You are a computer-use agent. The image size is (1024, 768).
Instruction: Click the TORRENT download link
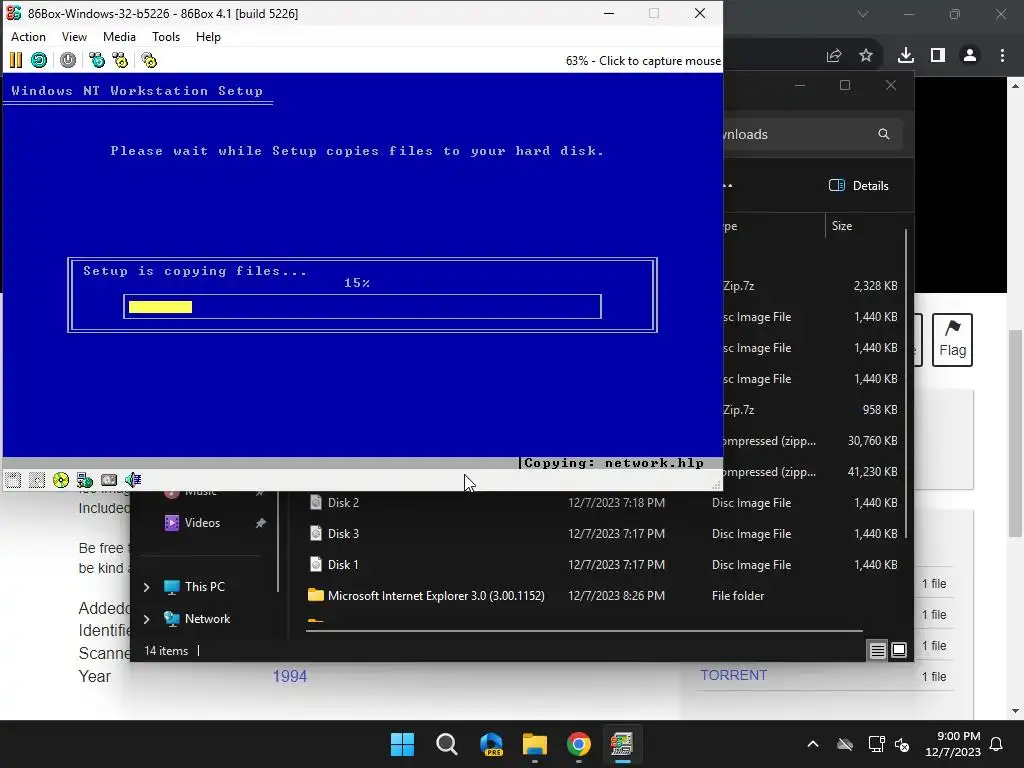click(733, 675)
